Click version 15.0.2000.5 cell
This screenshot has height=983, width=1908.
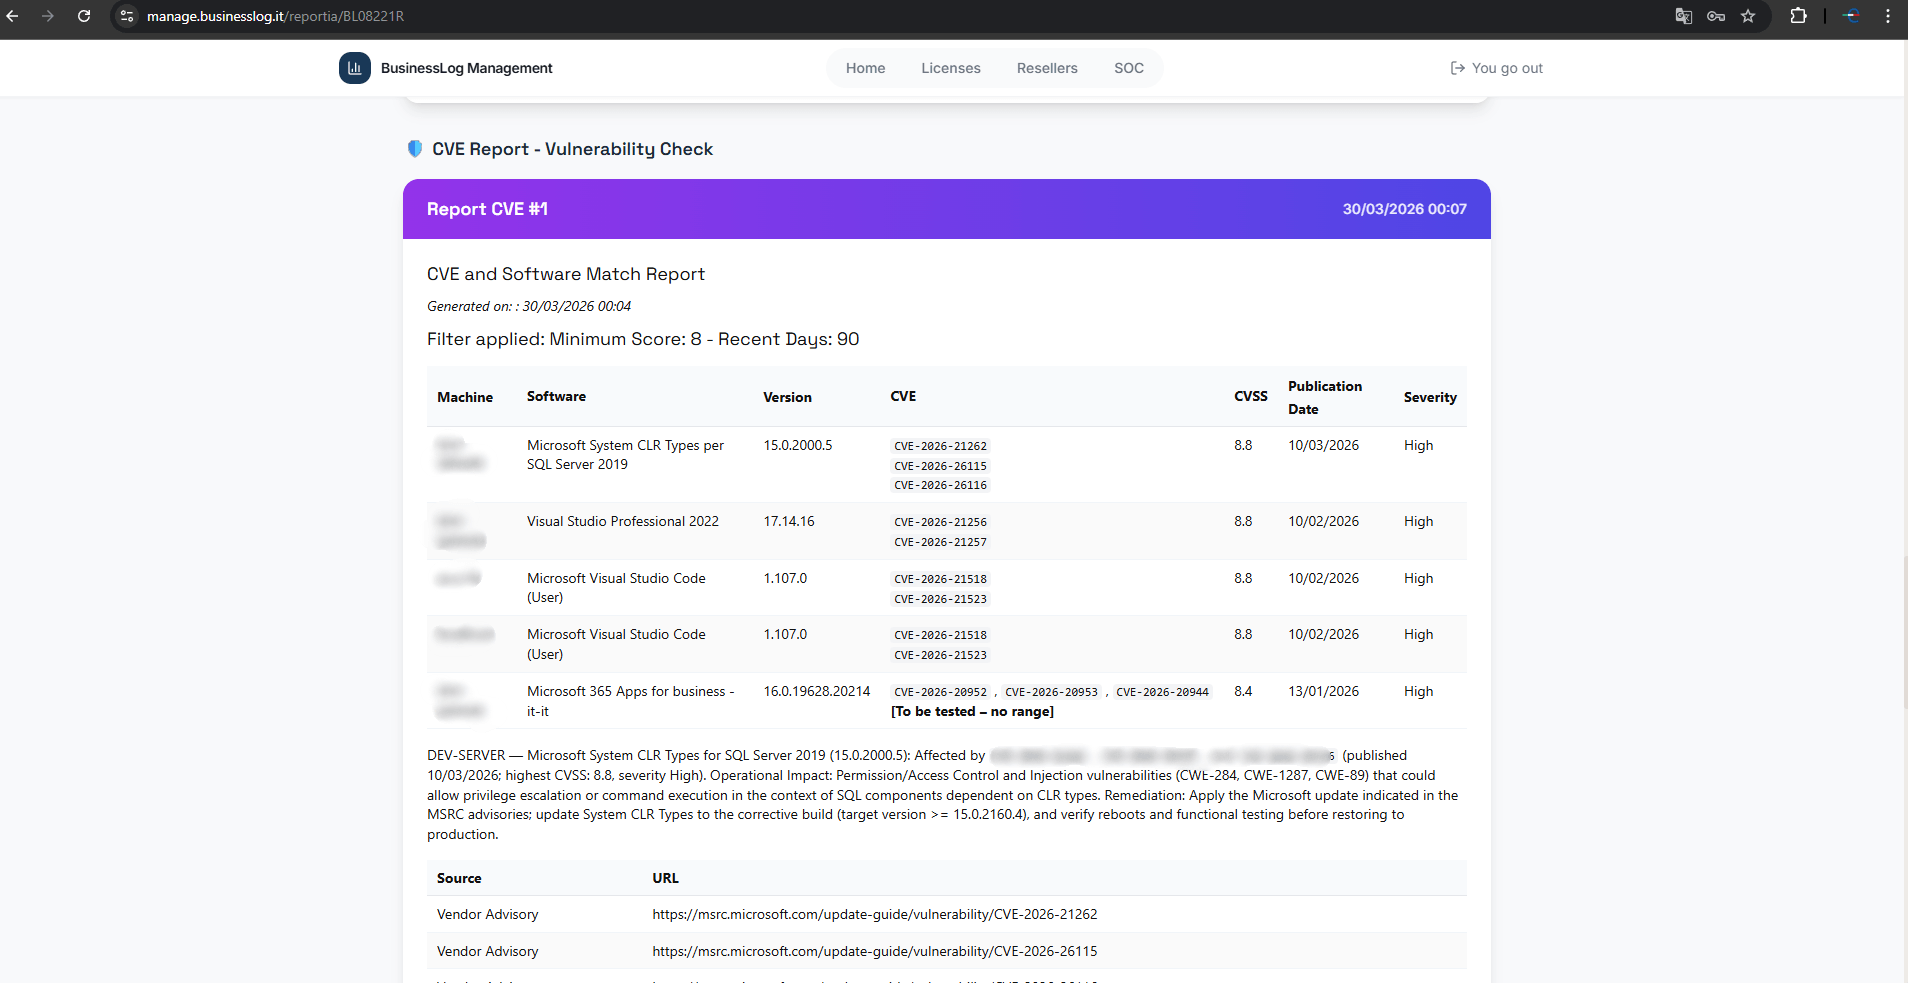[x=798, y=445]
